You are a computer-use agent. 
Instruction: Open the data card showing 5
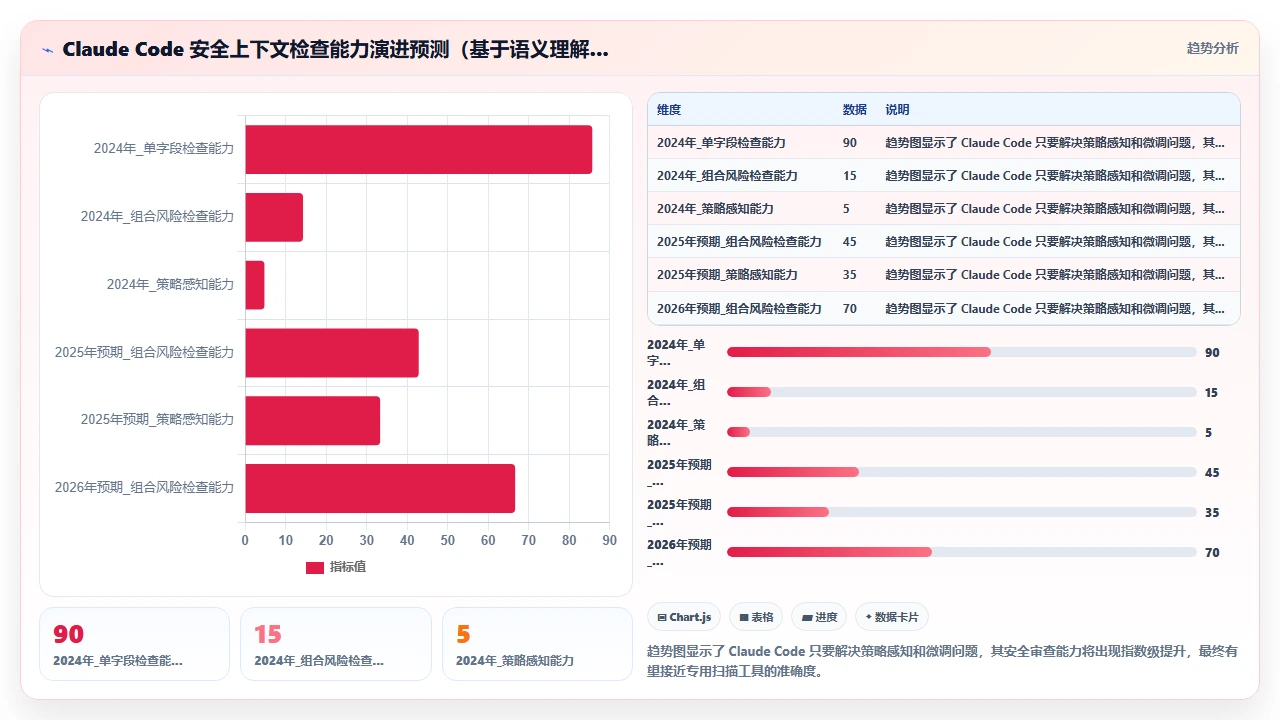point(537,644)
